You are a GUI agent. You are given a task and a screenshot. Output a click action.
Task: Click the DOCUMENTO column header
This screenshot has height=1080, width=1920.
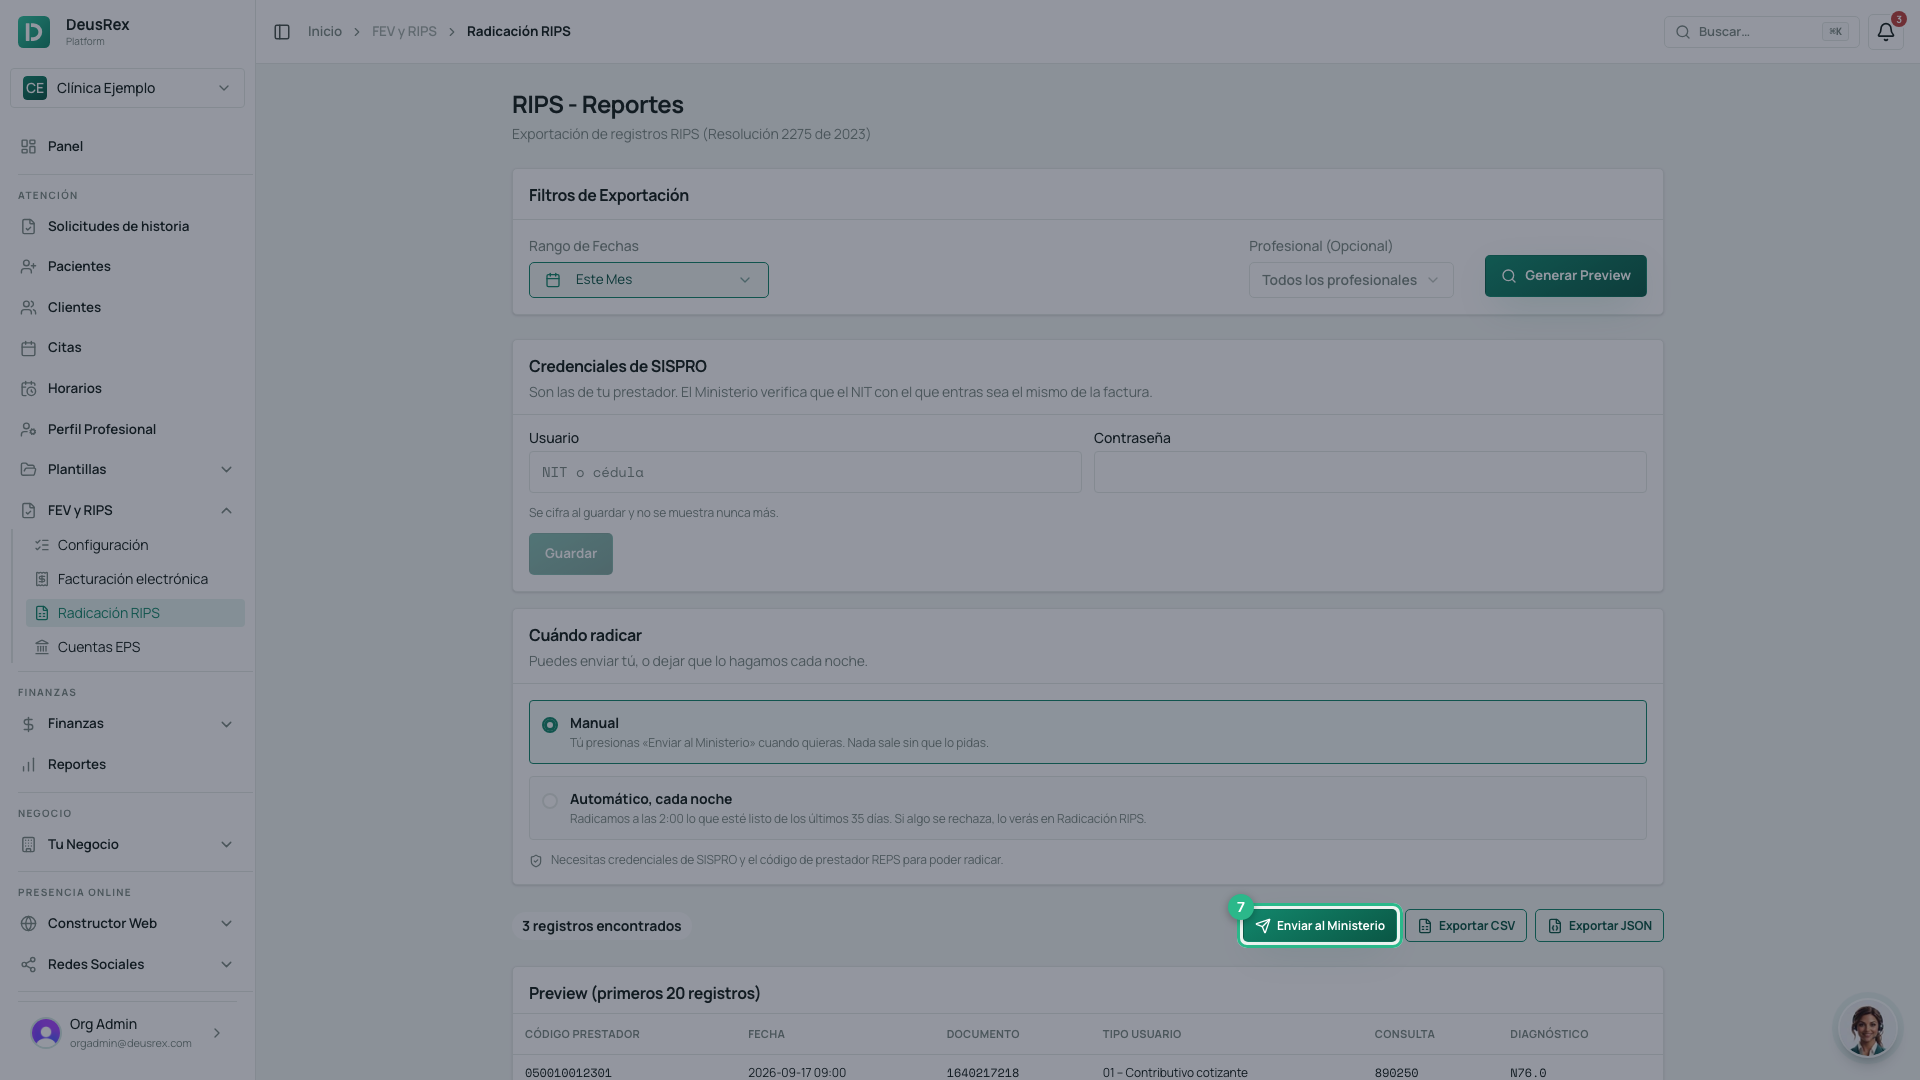(982, 1035)
